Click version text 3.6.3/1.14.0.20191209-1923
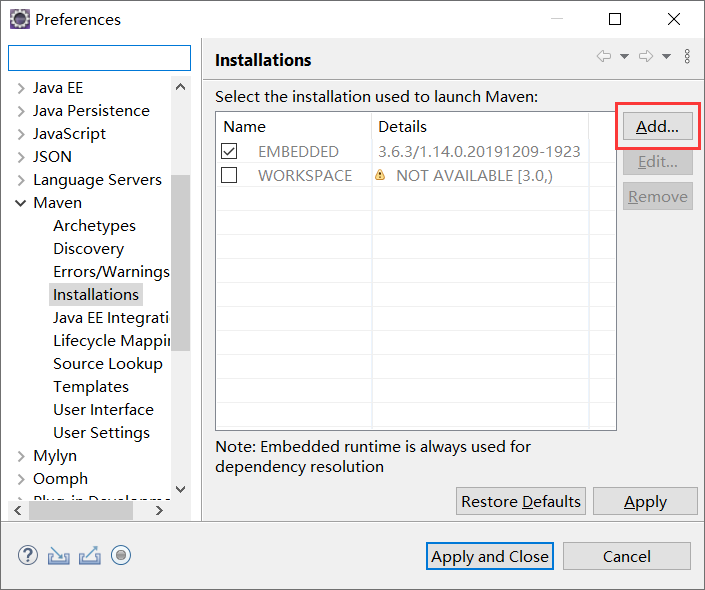The width and height of the screenshot is (705, 590). point(479,152)
